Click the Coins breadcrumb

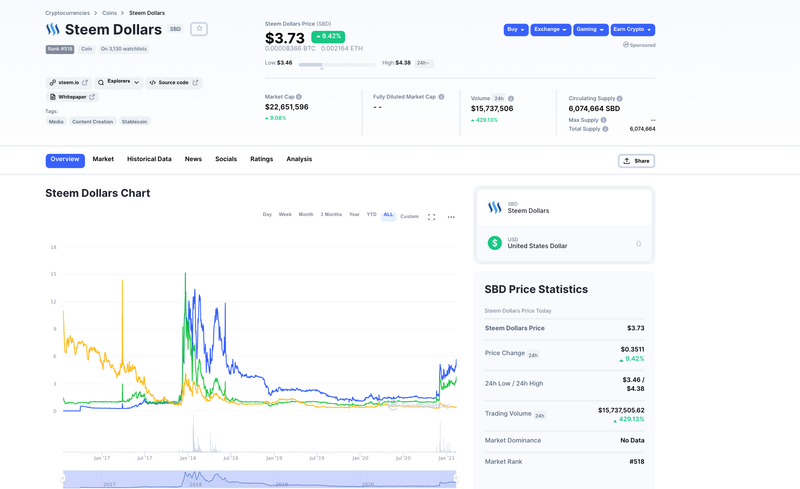pos(109,13)
